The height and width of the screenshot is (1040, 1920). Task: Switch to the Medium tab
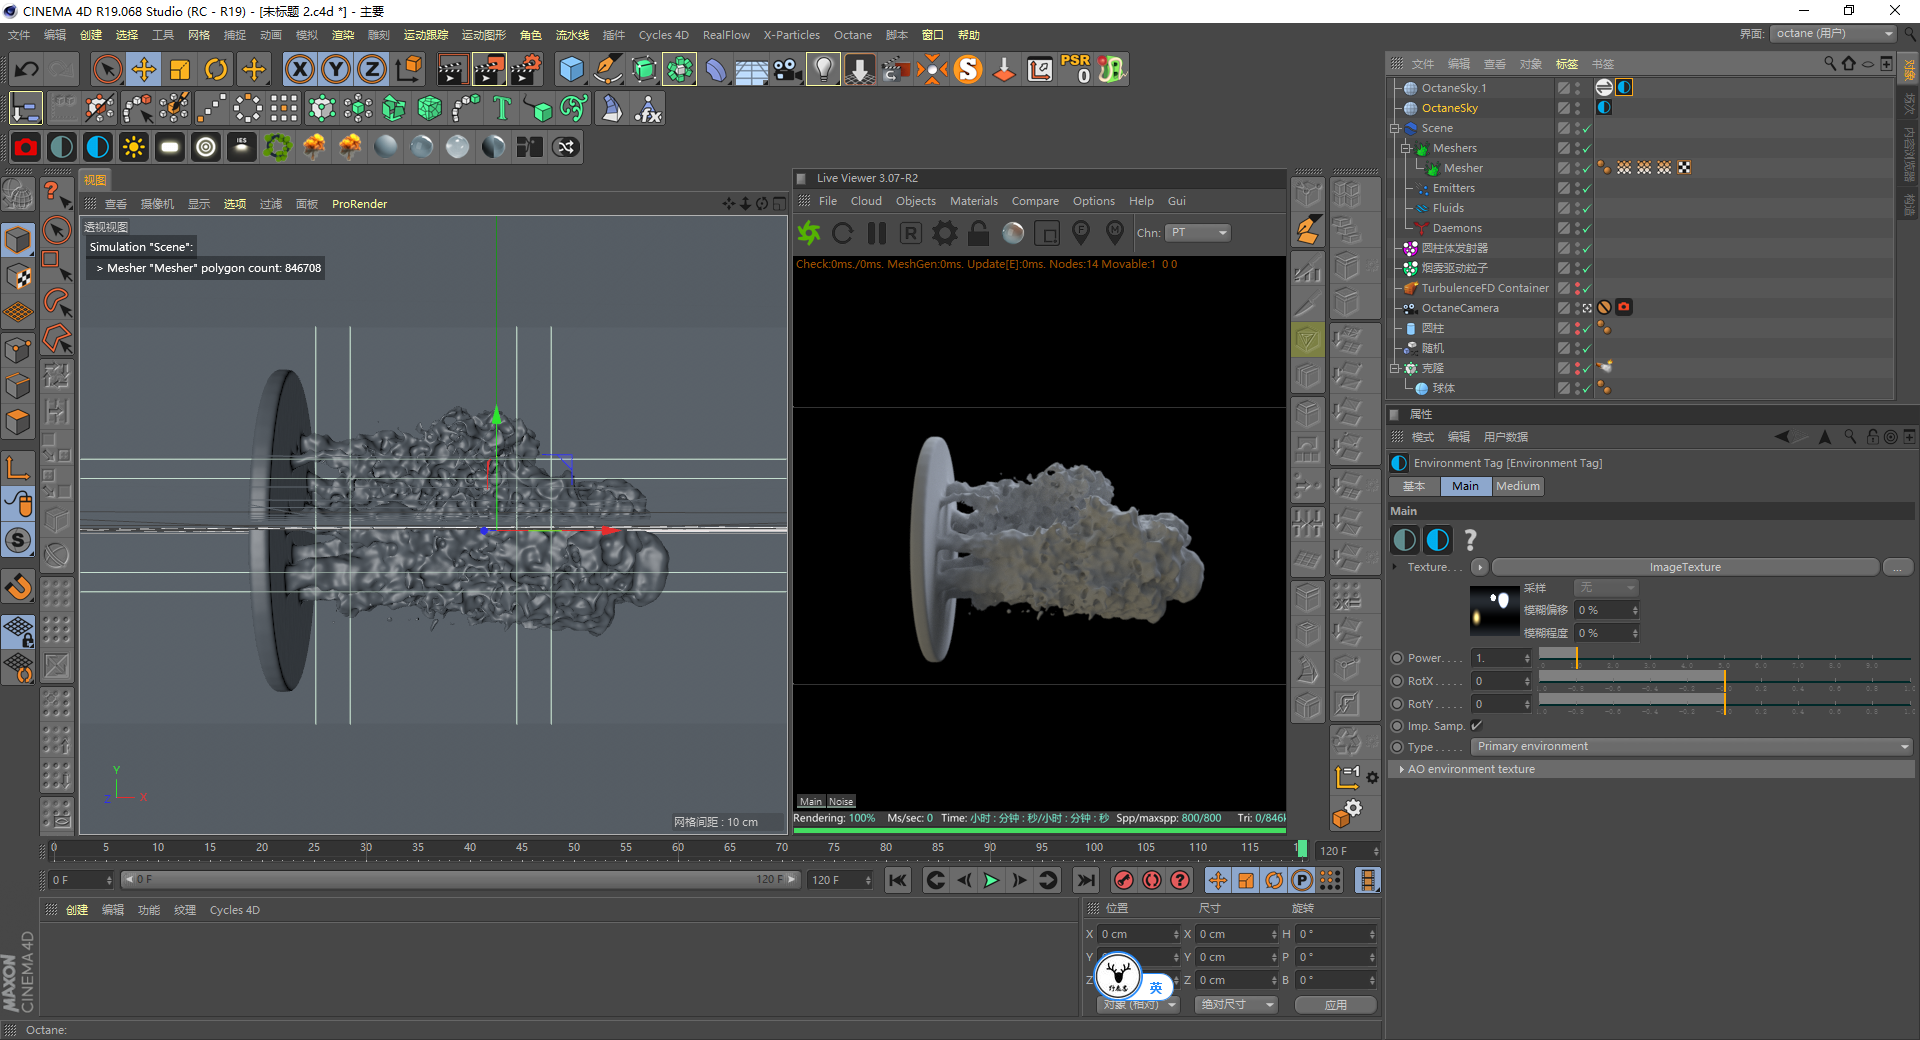1517,486
